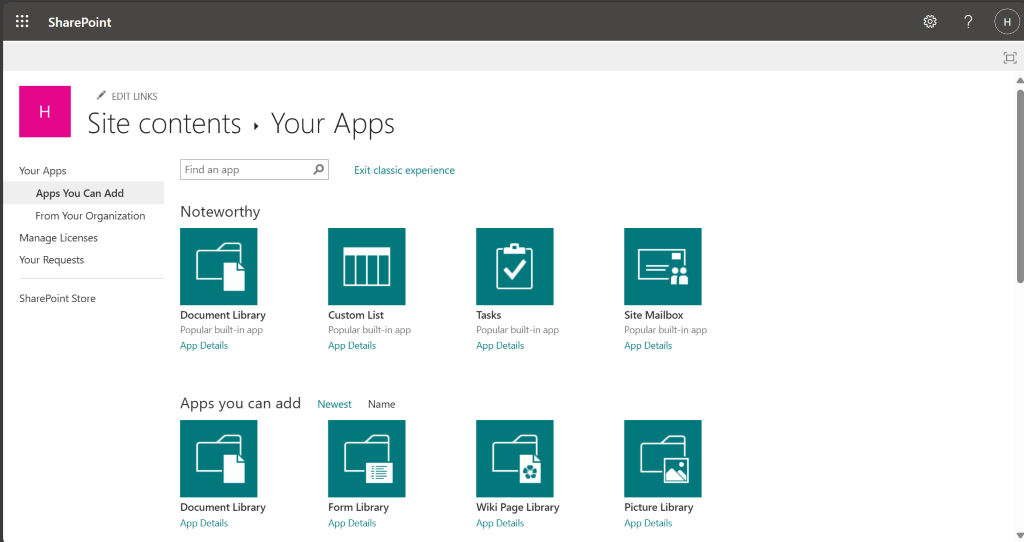Click the Custom List title text

pyautogui.click(x=356, y=315)
